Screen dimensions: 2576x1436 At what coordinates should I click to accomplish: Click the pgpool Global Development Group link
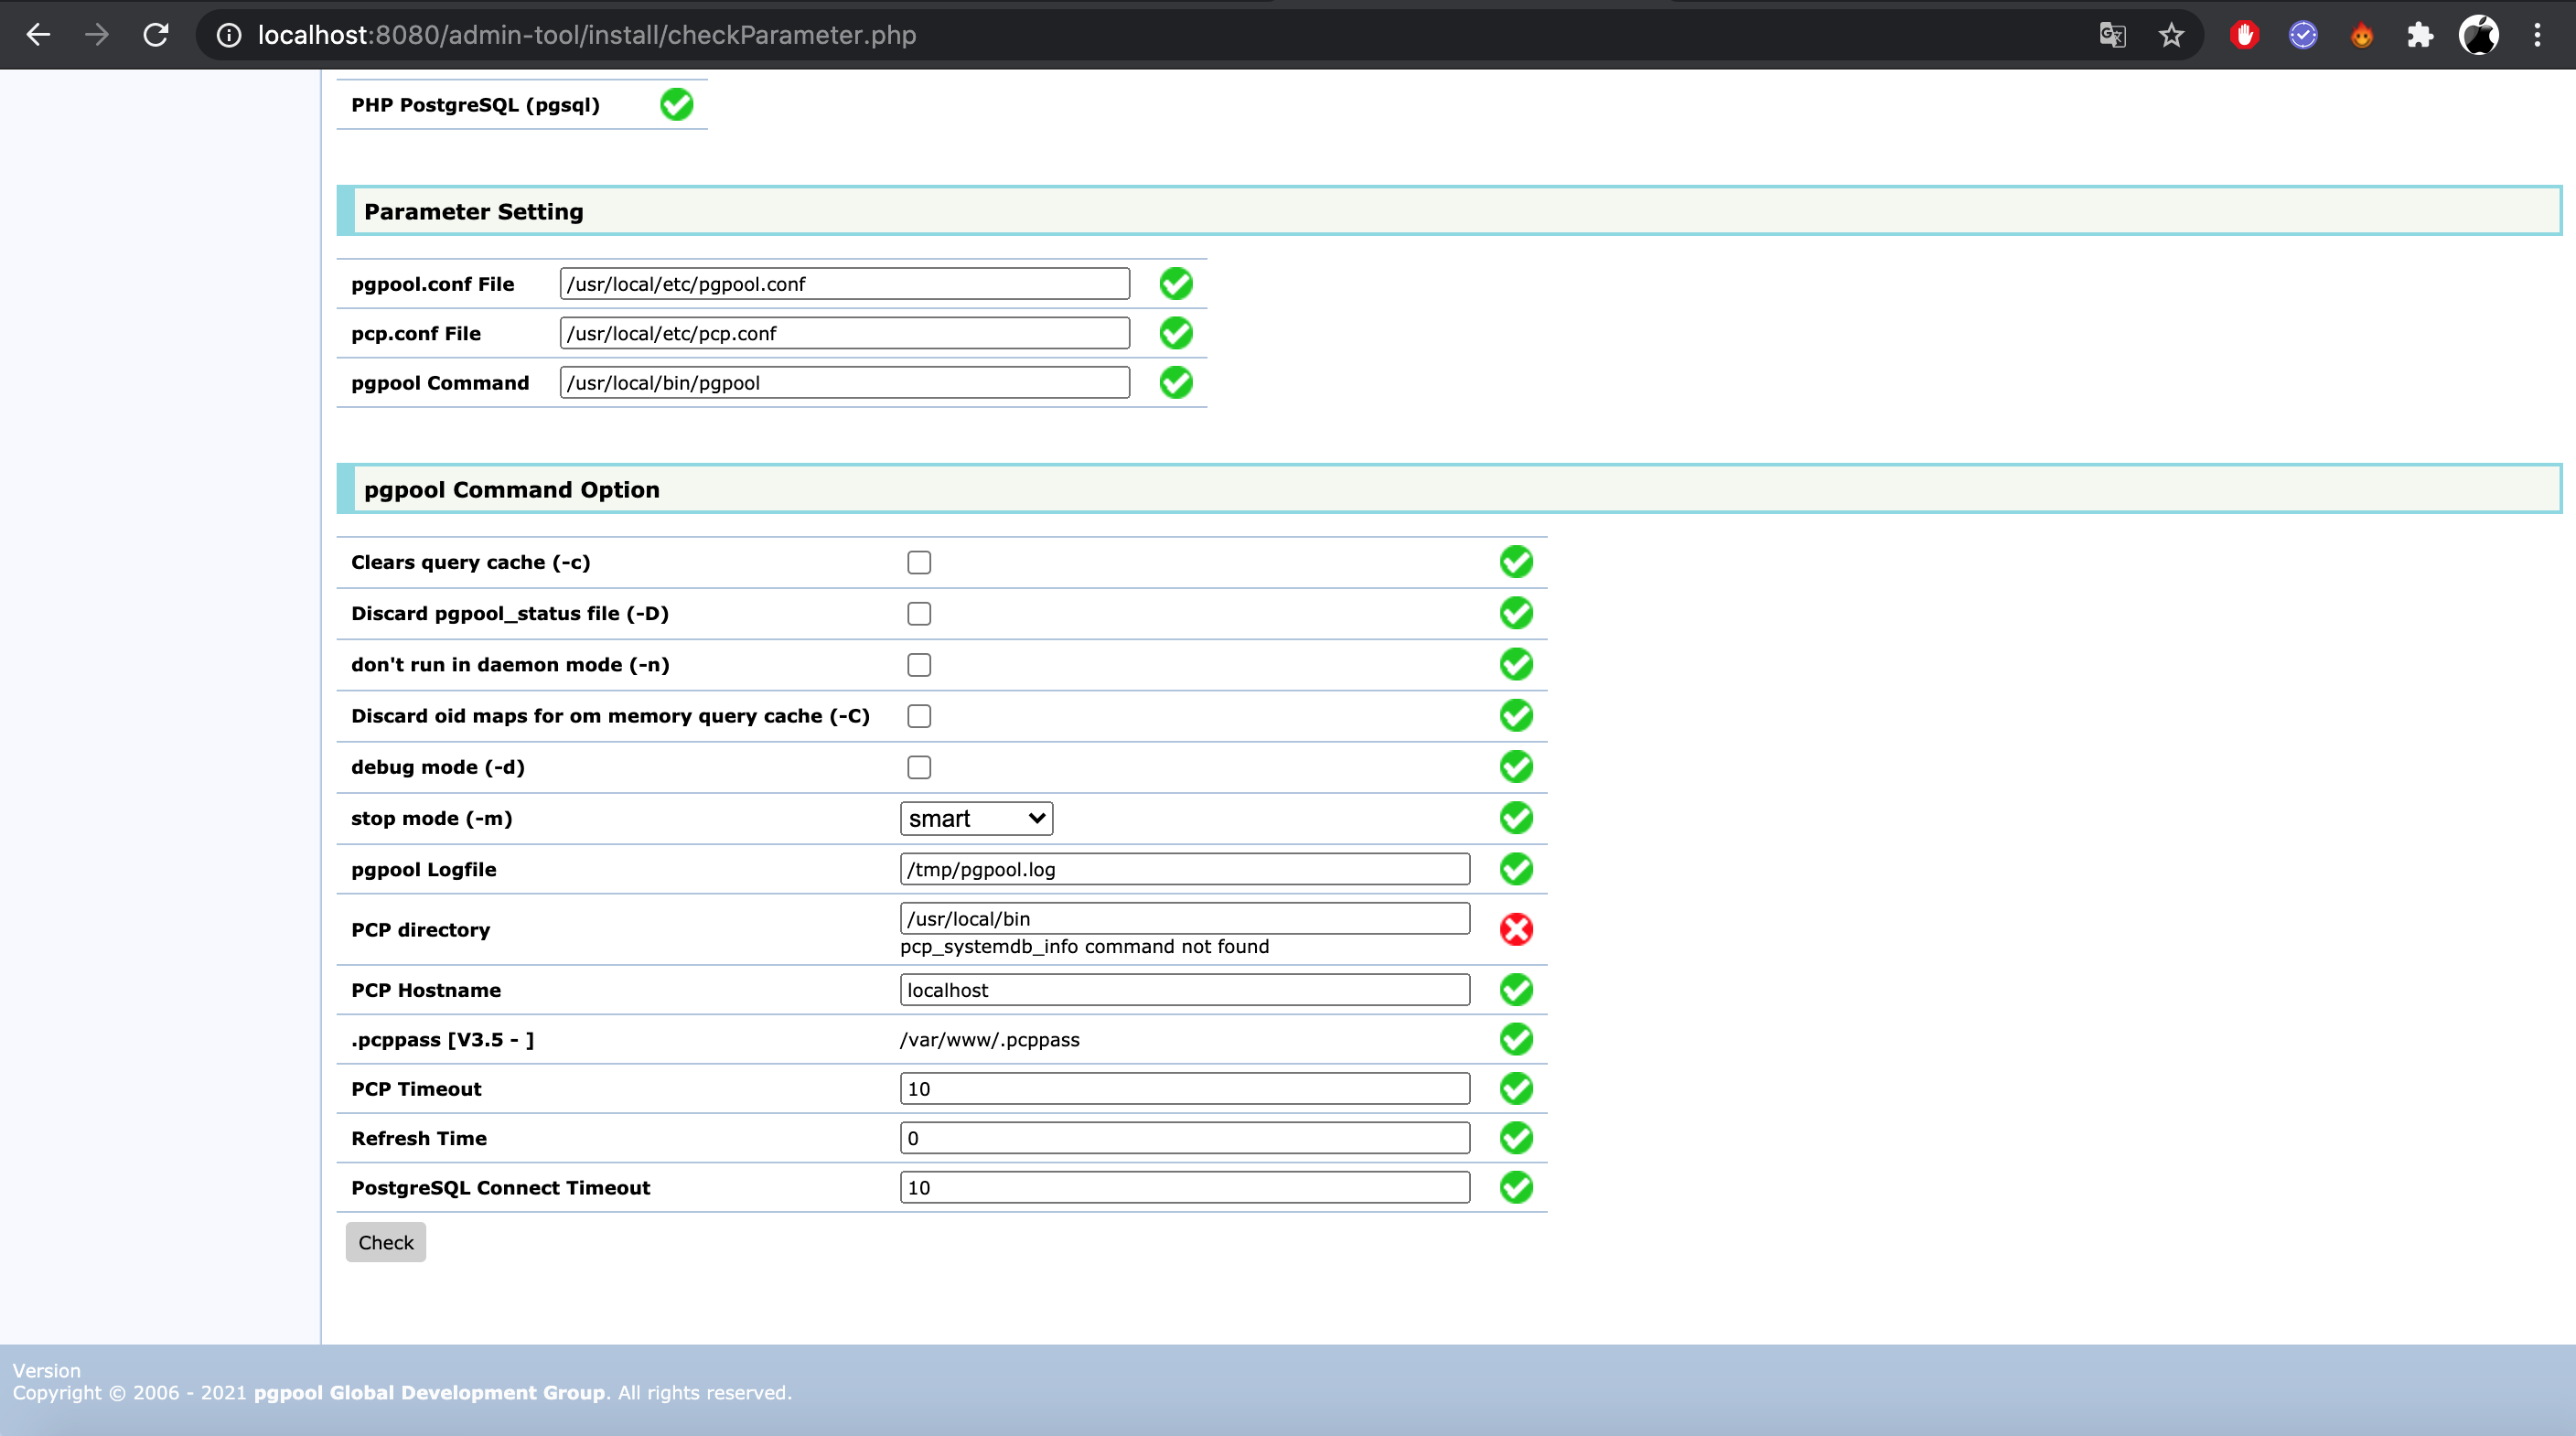(x=428, y=1392)
